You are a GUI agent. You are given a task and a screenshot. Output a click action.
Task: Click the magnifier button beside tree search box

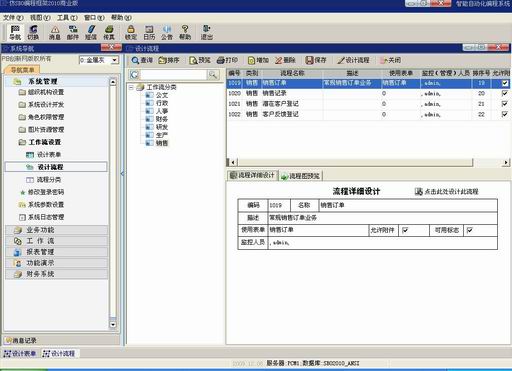pyautogui.click(x=213, y=75)
